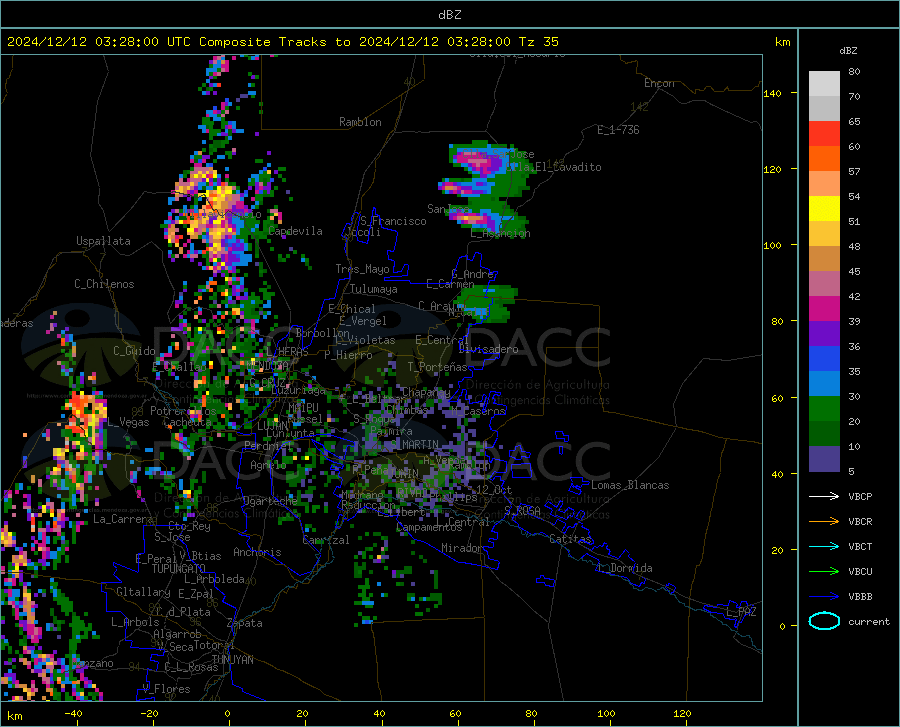Click the dBZ heading above the color scale
900x727 pixels.
tap(848, 50)
